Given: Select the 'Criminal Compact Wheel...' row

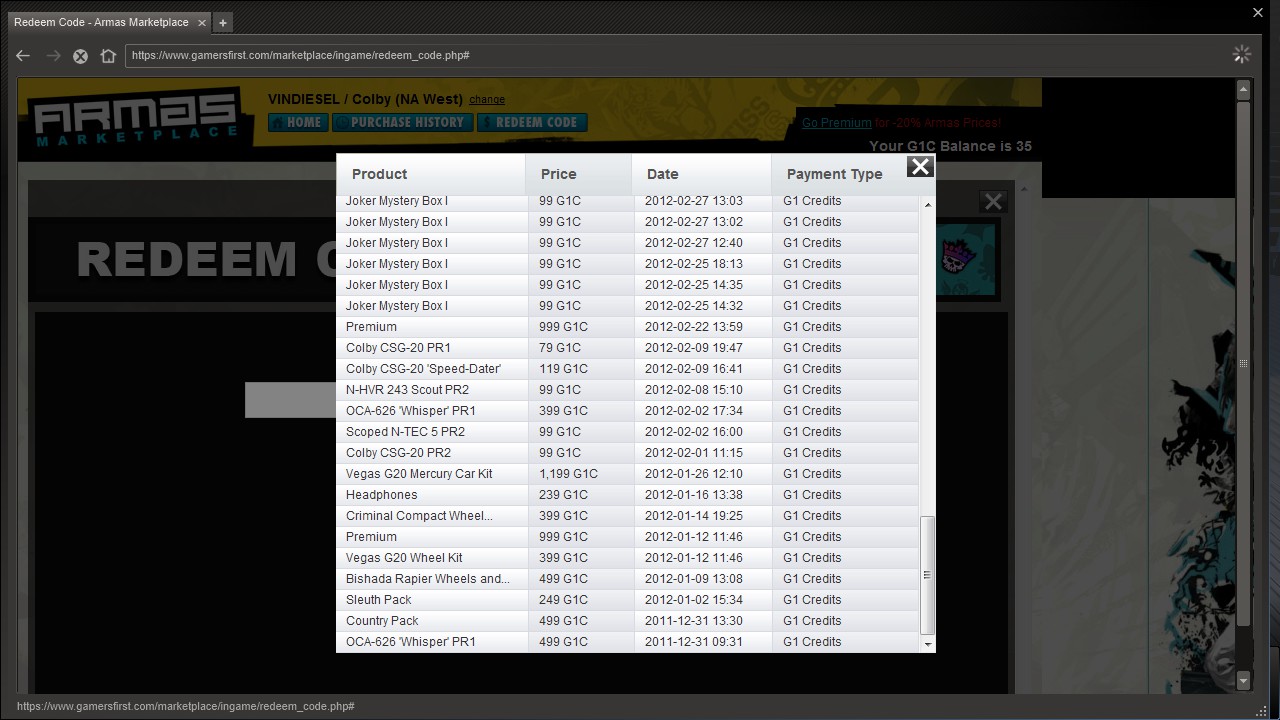Looking at the screenshot, I should [x=627, y=516].
